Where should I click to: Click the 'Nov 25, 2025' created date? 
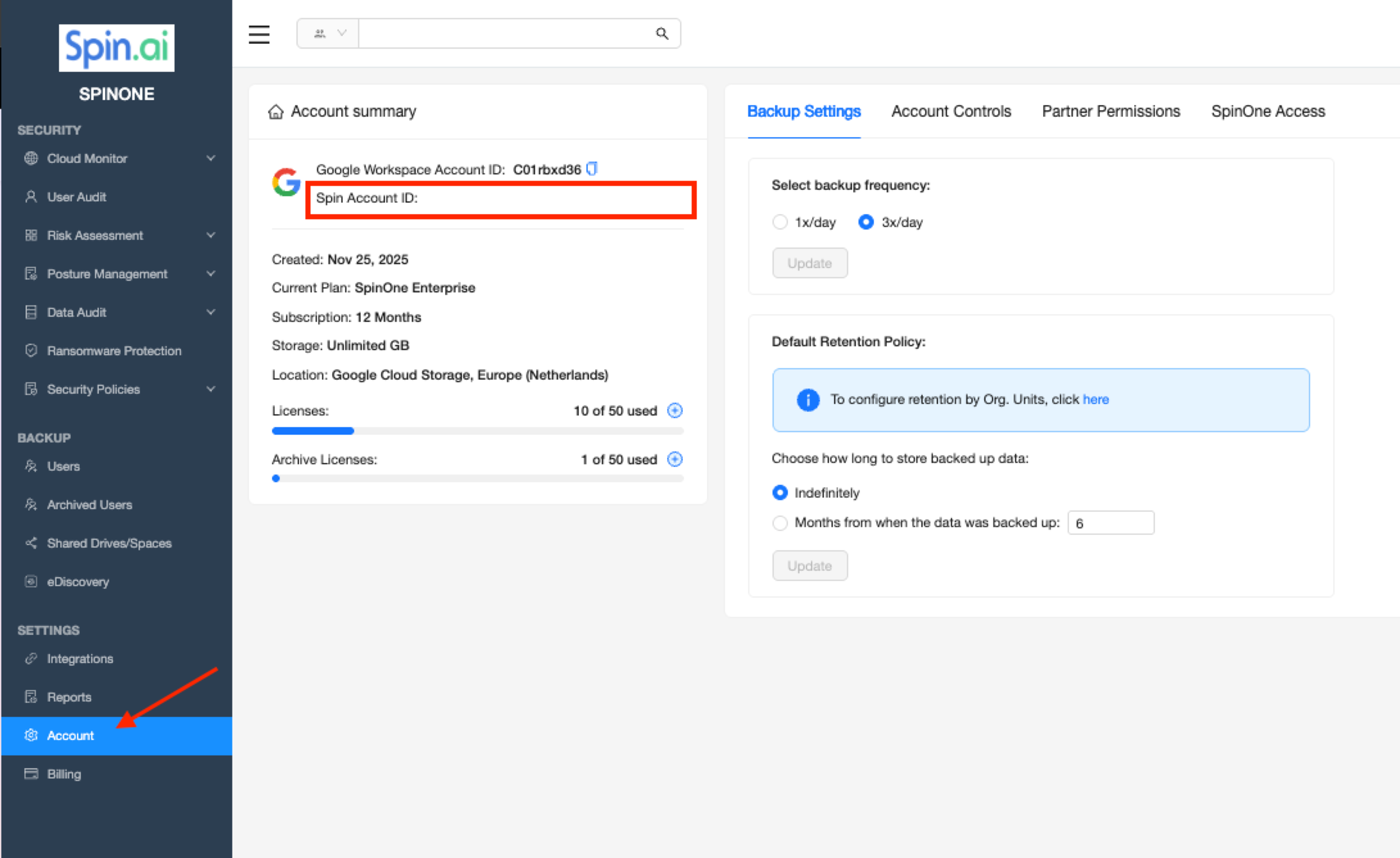pos(368,259)
